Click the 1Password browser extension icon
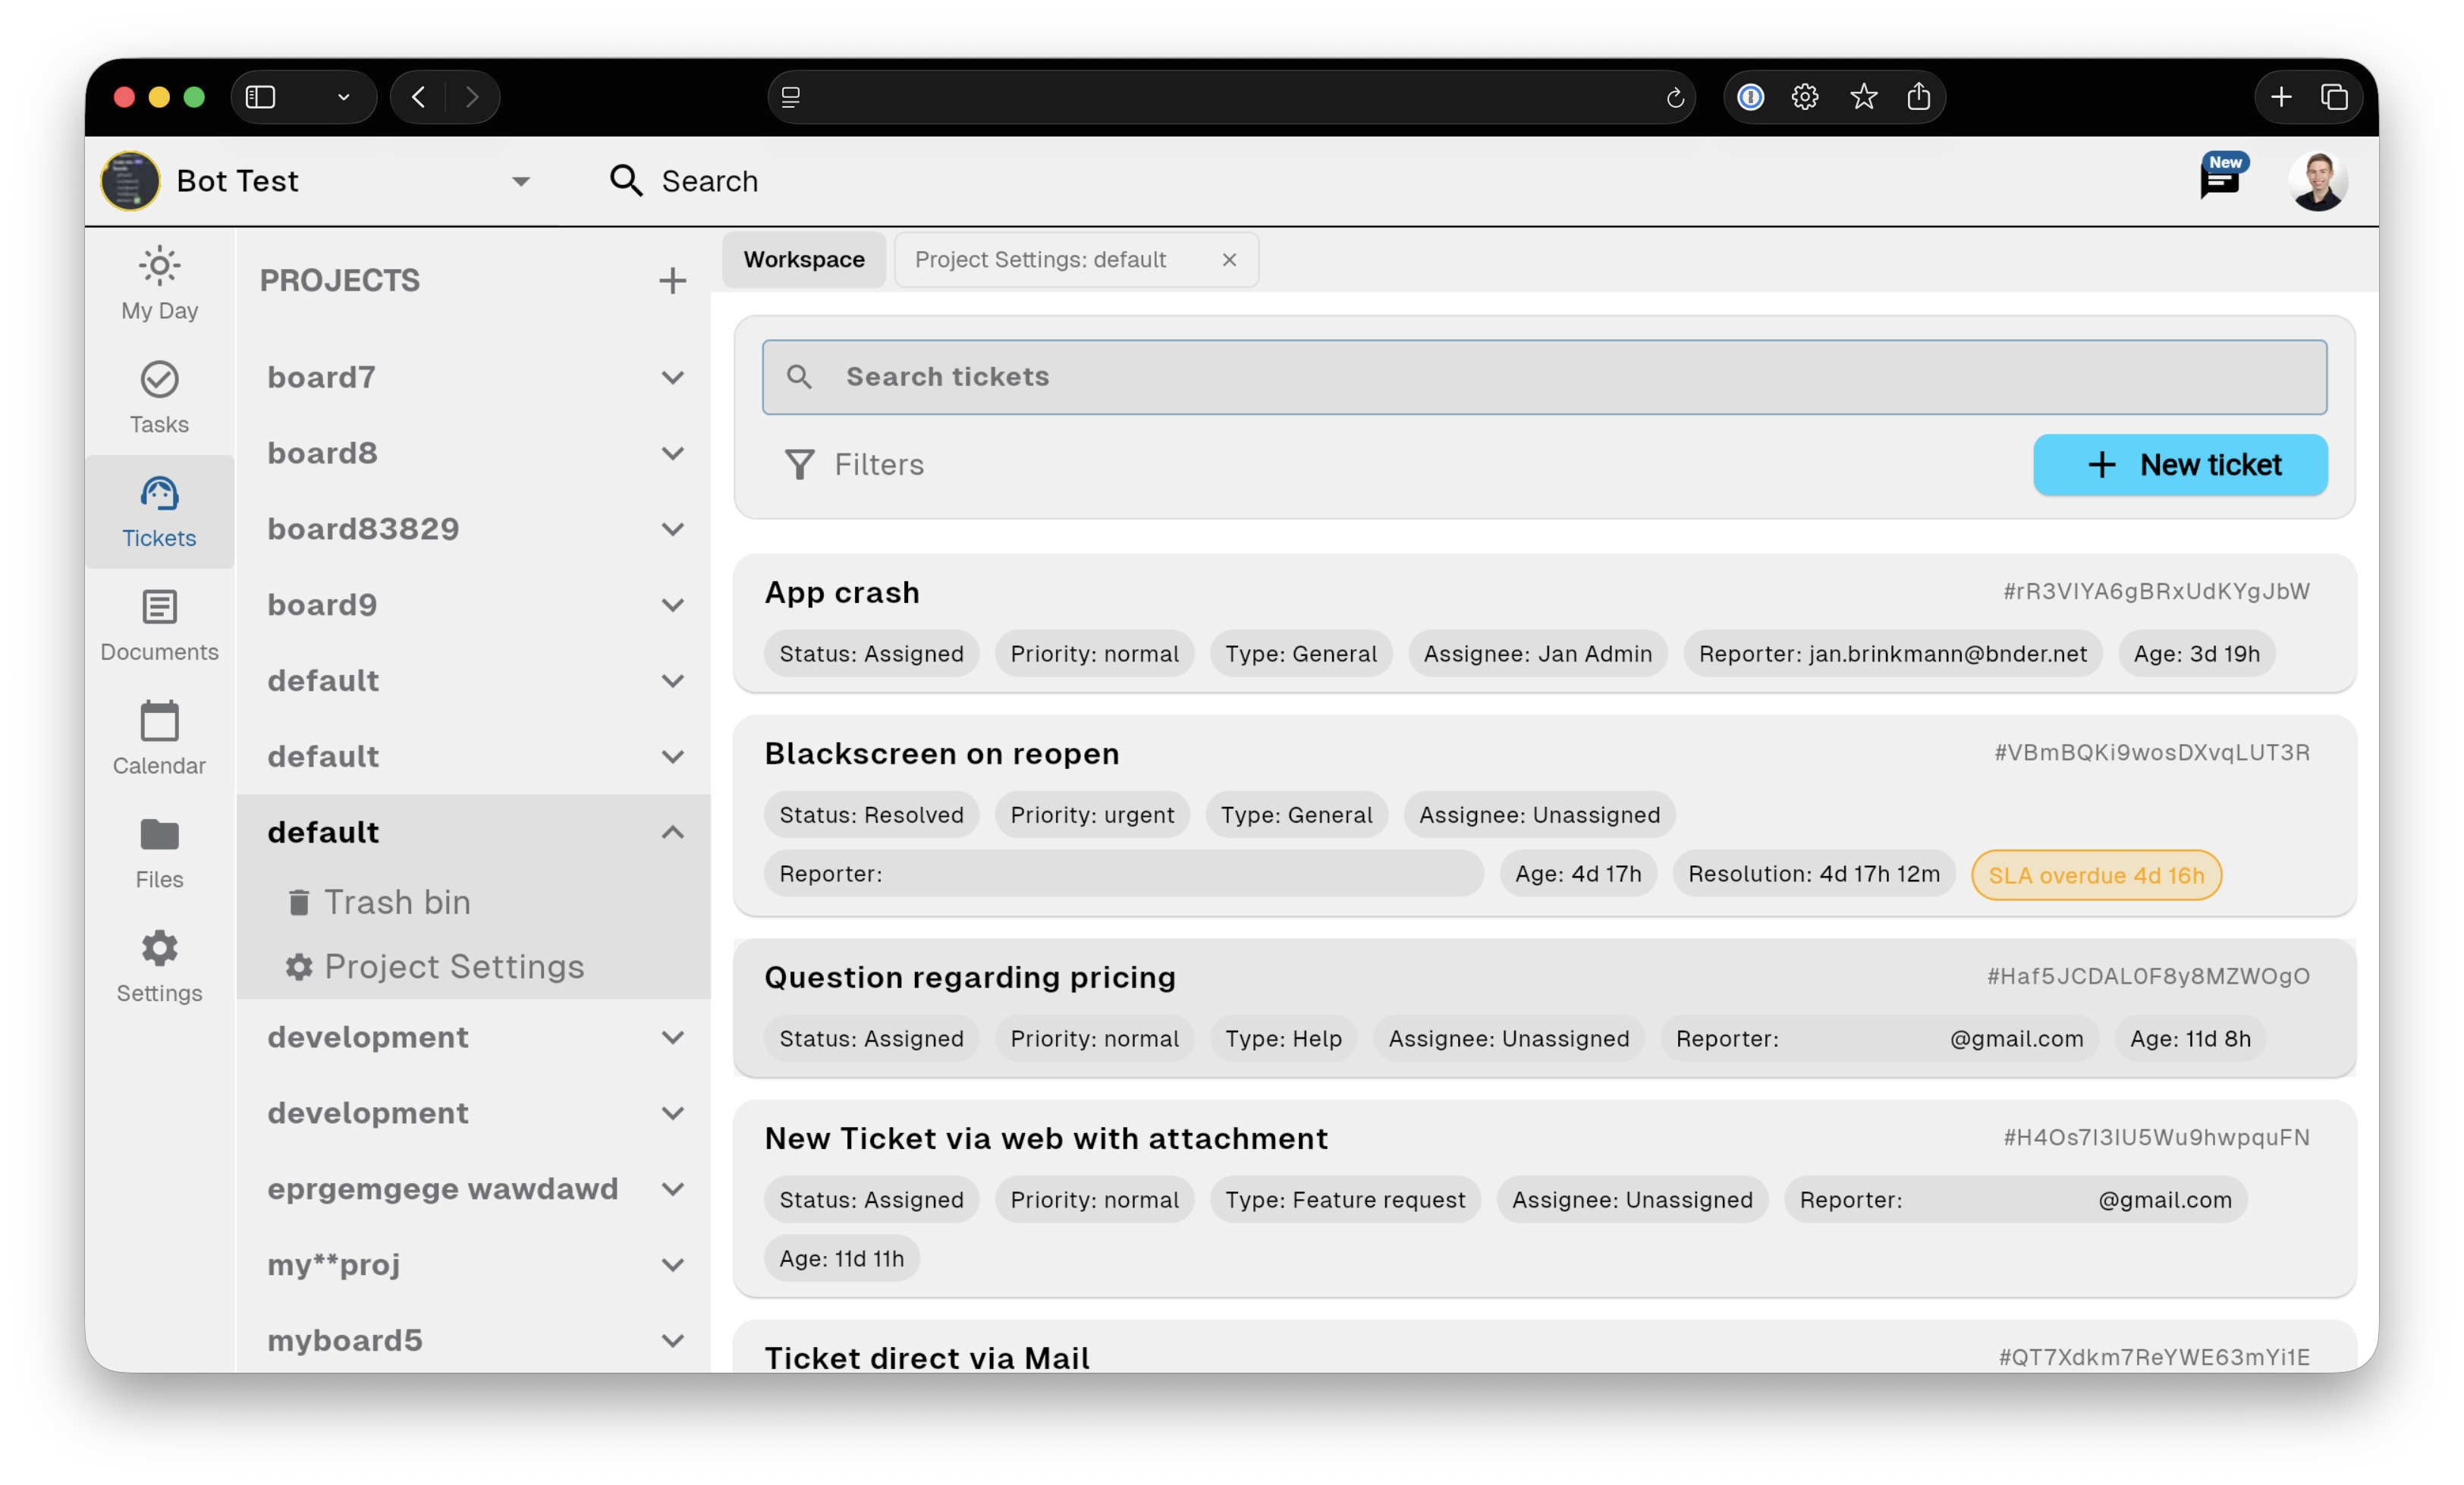Image resolution: width=2464 pixels, height=1485 pixels. pyautogui.click(x=1750, y=97)
